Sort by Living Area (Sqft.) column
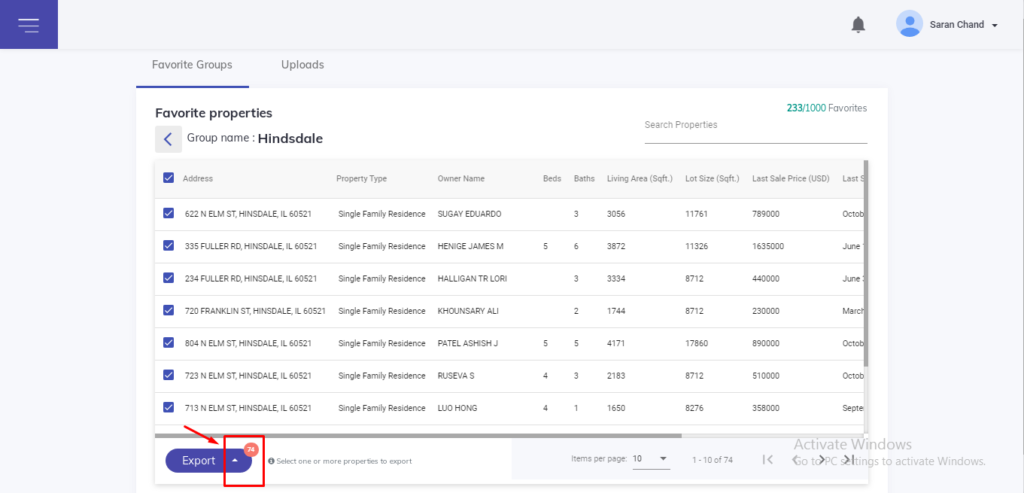1024x493 pixels. pos(639,178)
